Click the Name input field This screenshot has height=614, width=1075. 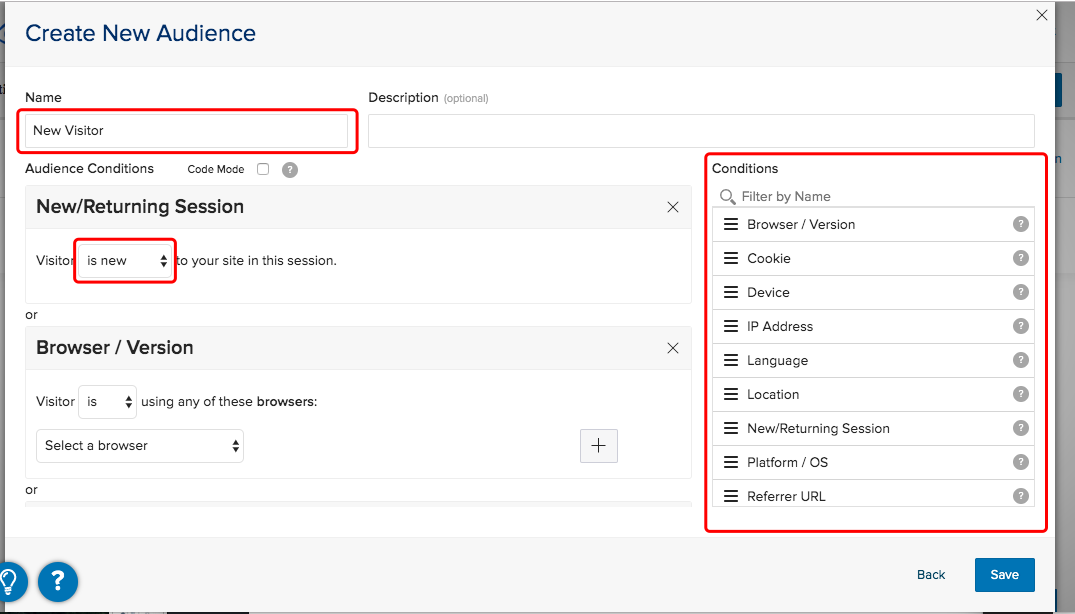click(x=186, y=130)
